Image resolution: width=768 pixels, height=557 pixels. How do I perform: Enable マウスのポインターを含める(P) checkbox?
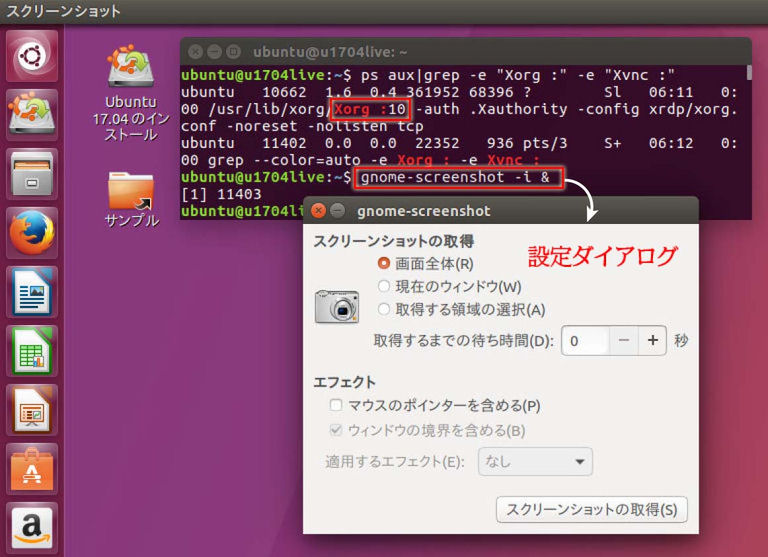[336, 405]
